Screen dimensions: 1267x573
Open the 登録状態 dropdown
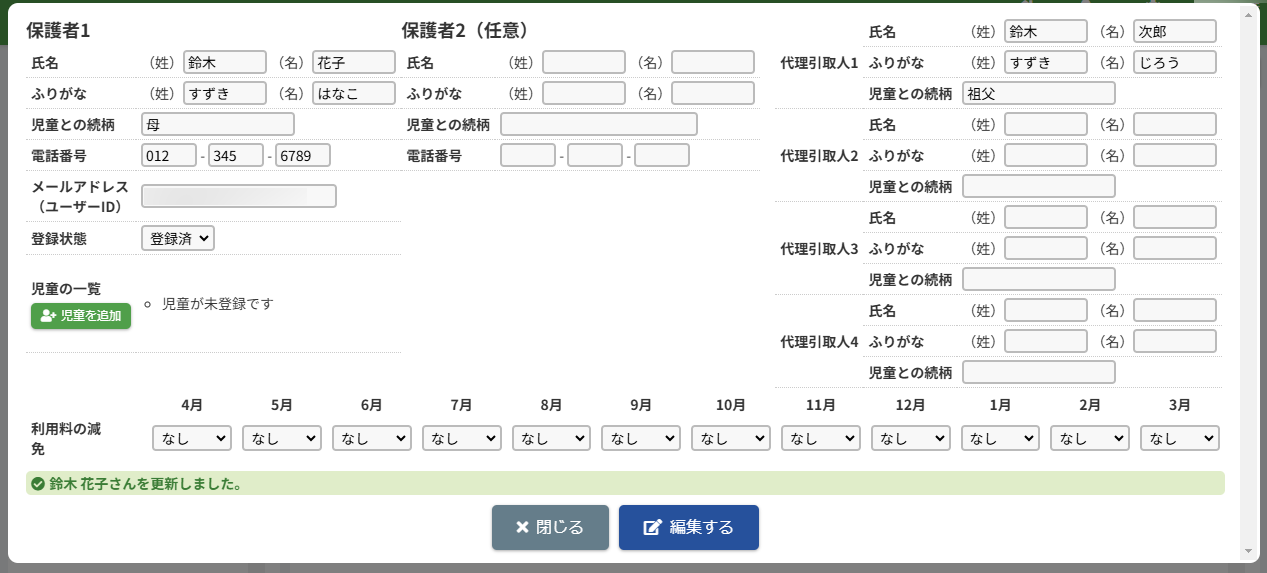pyautogui.click(x=178, y=238)
